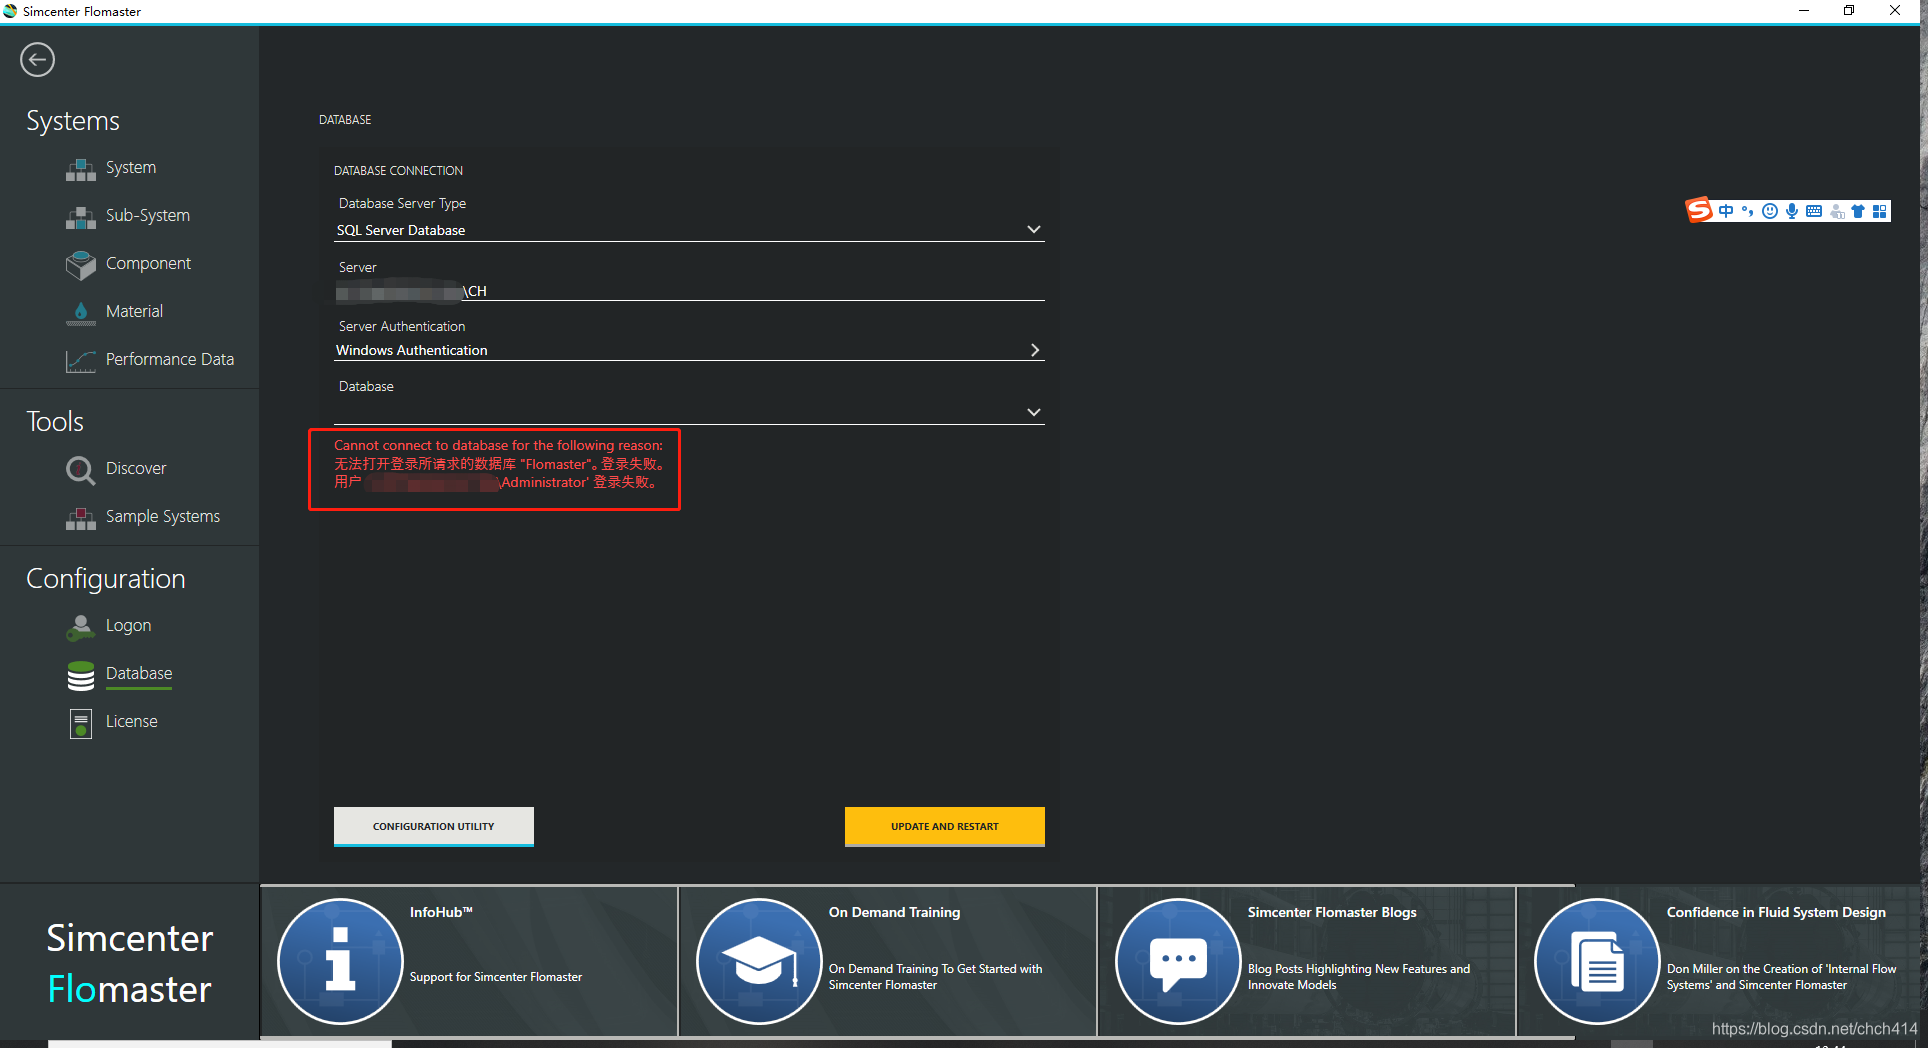Click the Performance Data chart icon

[81, 361]
